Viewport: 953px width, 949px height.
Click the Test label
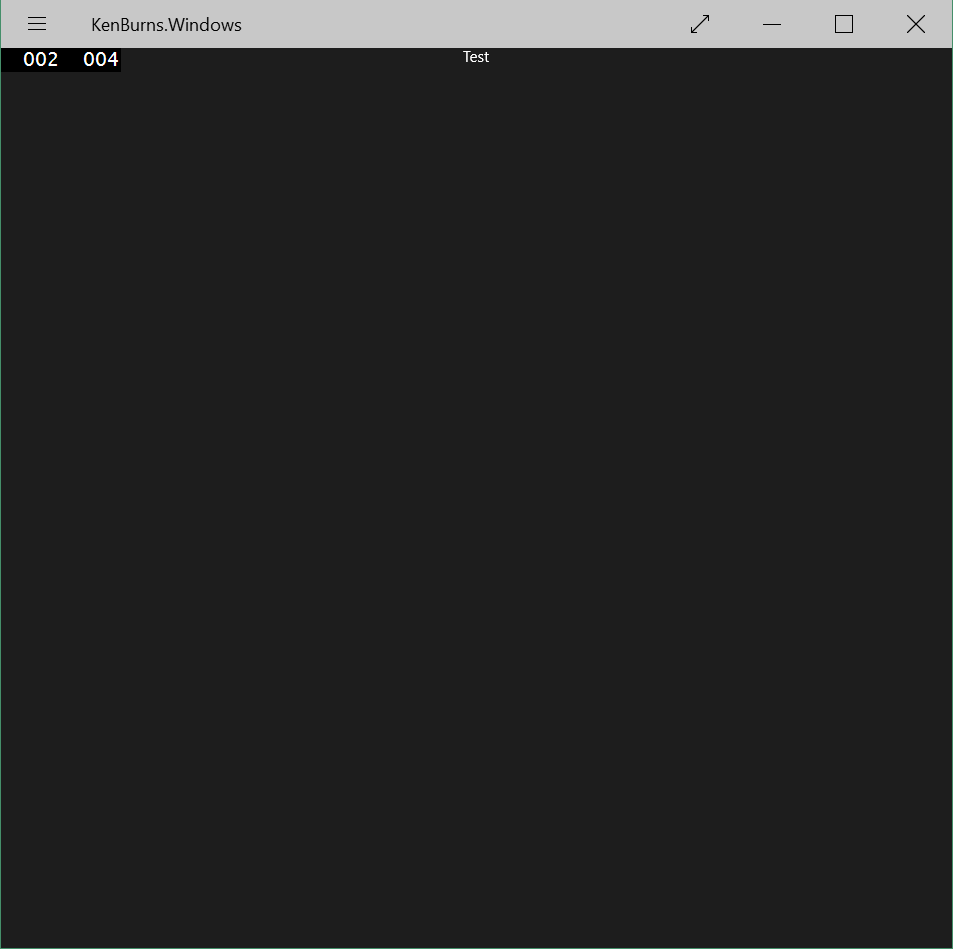tap(476, 57)
